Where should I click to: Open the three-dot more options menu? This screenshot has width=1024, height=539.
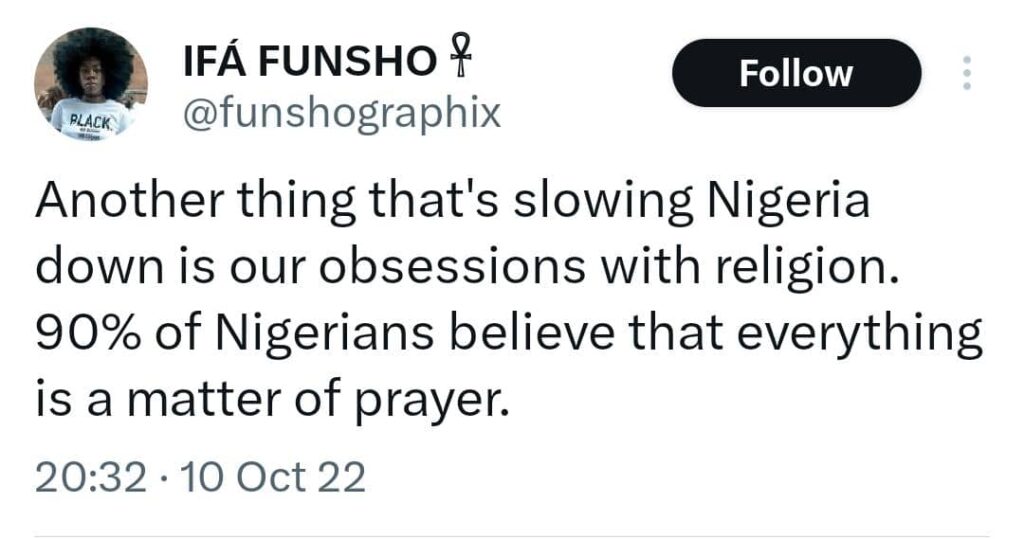pos(967,73)
